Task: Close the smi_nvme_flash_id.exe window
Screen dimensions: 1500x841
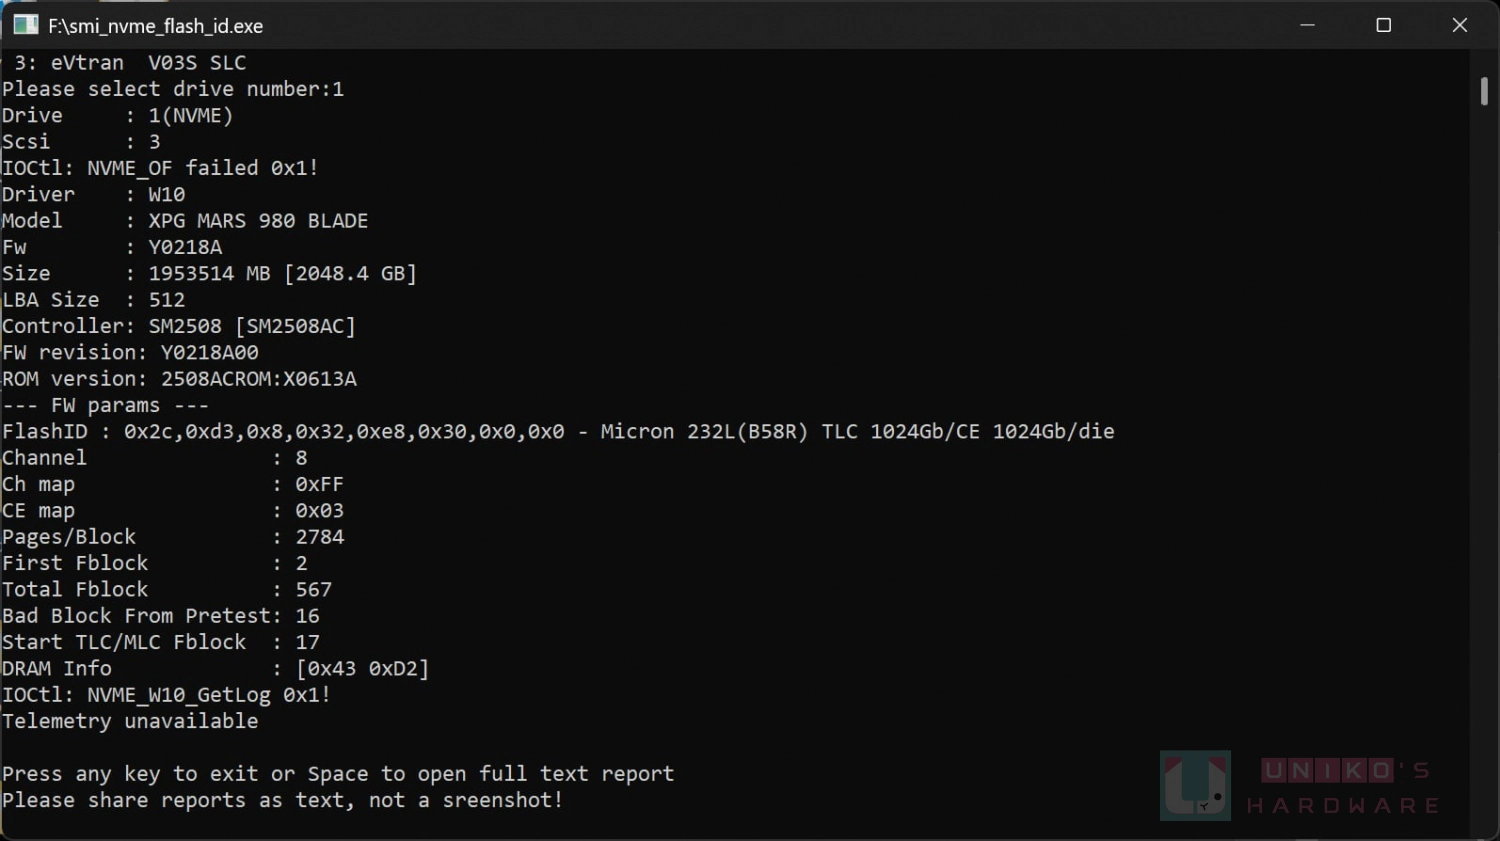Action: click(1460, 25)
